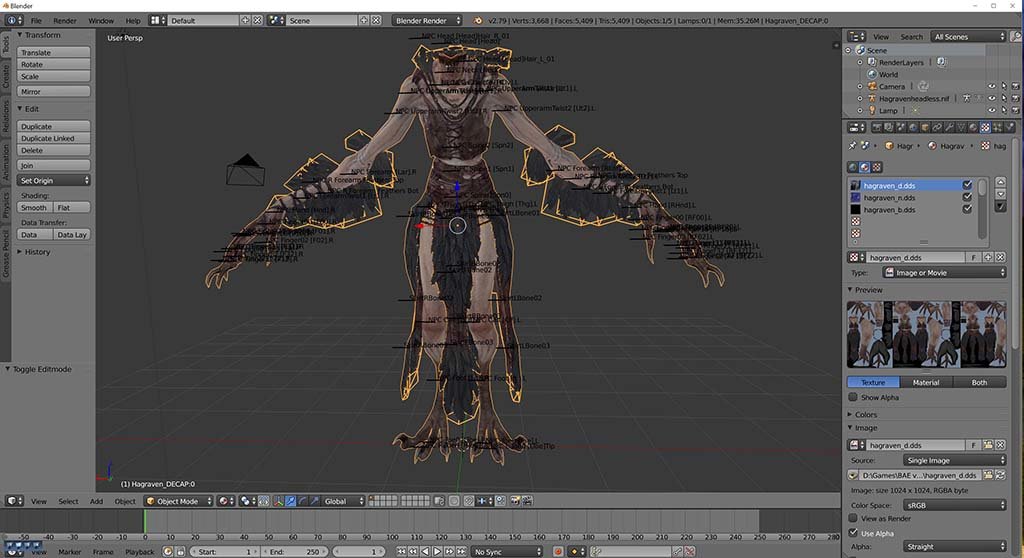The width and height of the screenshot is (1024, 558).
Task: Open the File menu
Action: click(36, 20)
